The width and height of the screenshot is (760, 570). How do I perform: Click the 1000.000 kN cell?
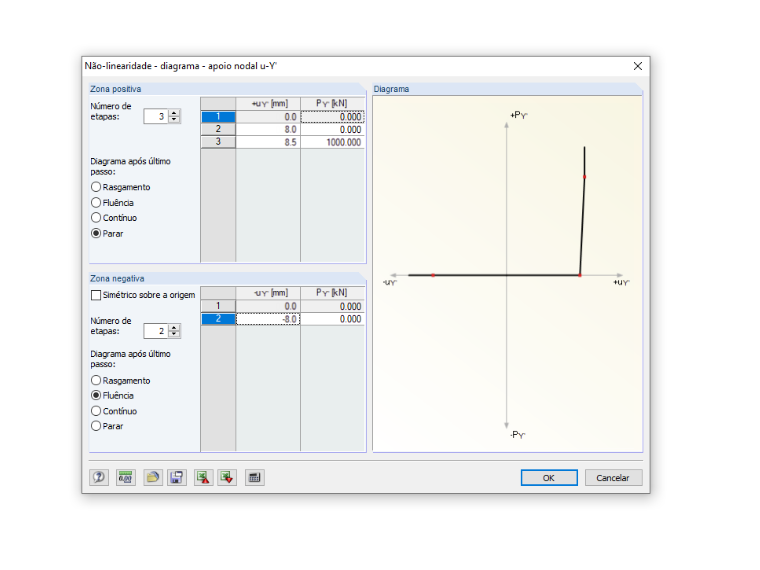click(x=332, y=142)
